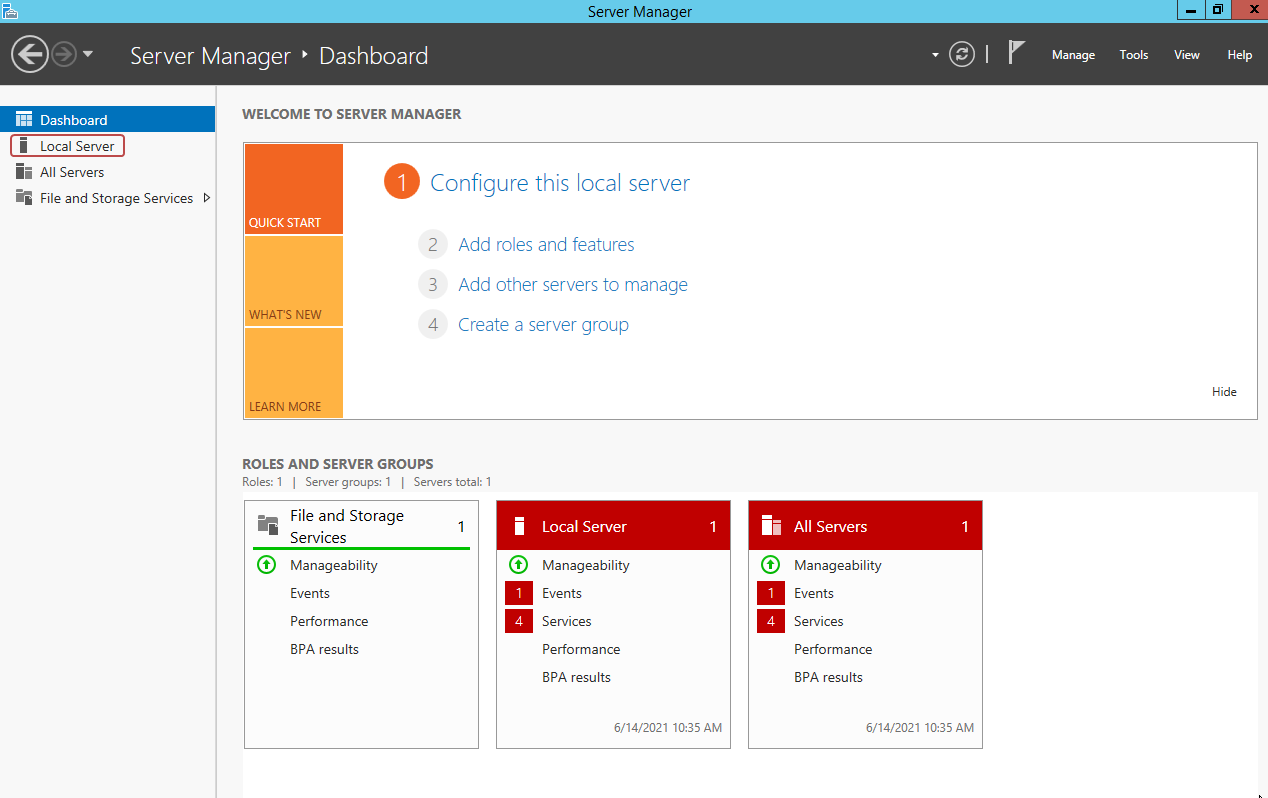Click the orange step 1 circle
Screen dimensions: 1268x798
[x=401, y=182]
